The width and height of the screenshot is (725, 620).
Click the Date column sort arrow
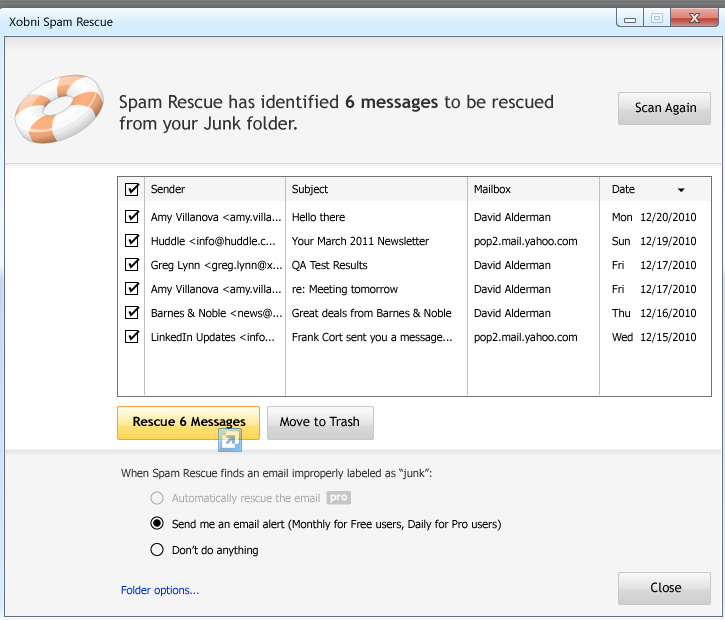point(681,190)
